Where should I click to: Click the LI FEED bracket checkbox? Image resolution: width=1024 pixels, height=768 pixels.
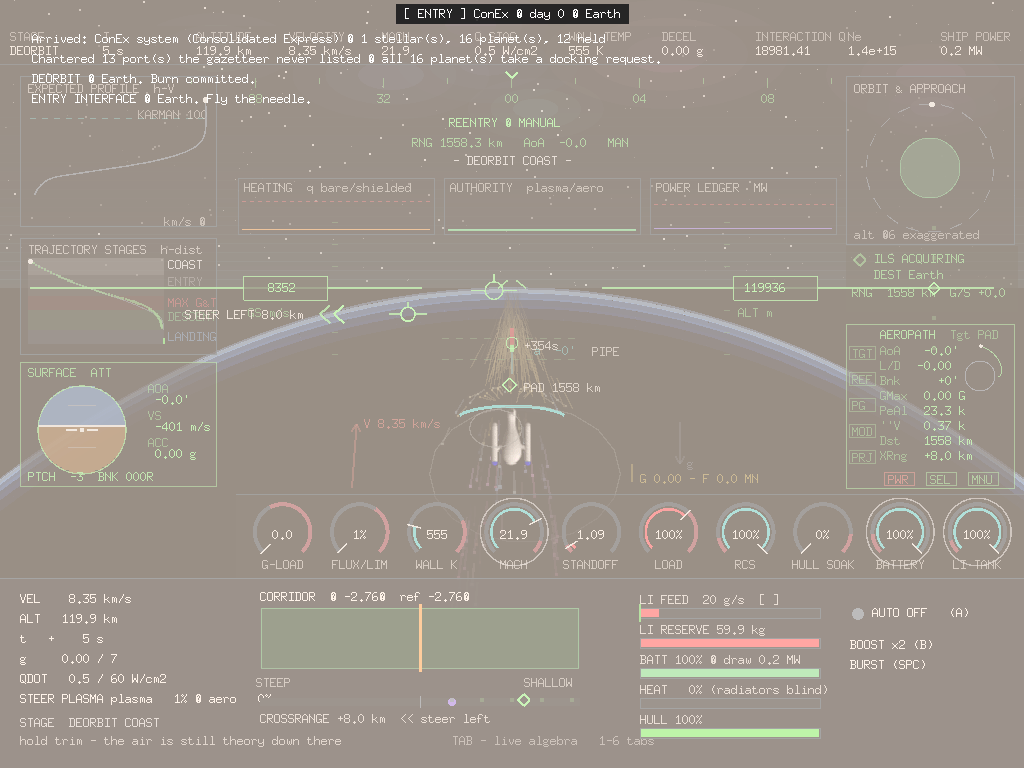tap(769, 600)
